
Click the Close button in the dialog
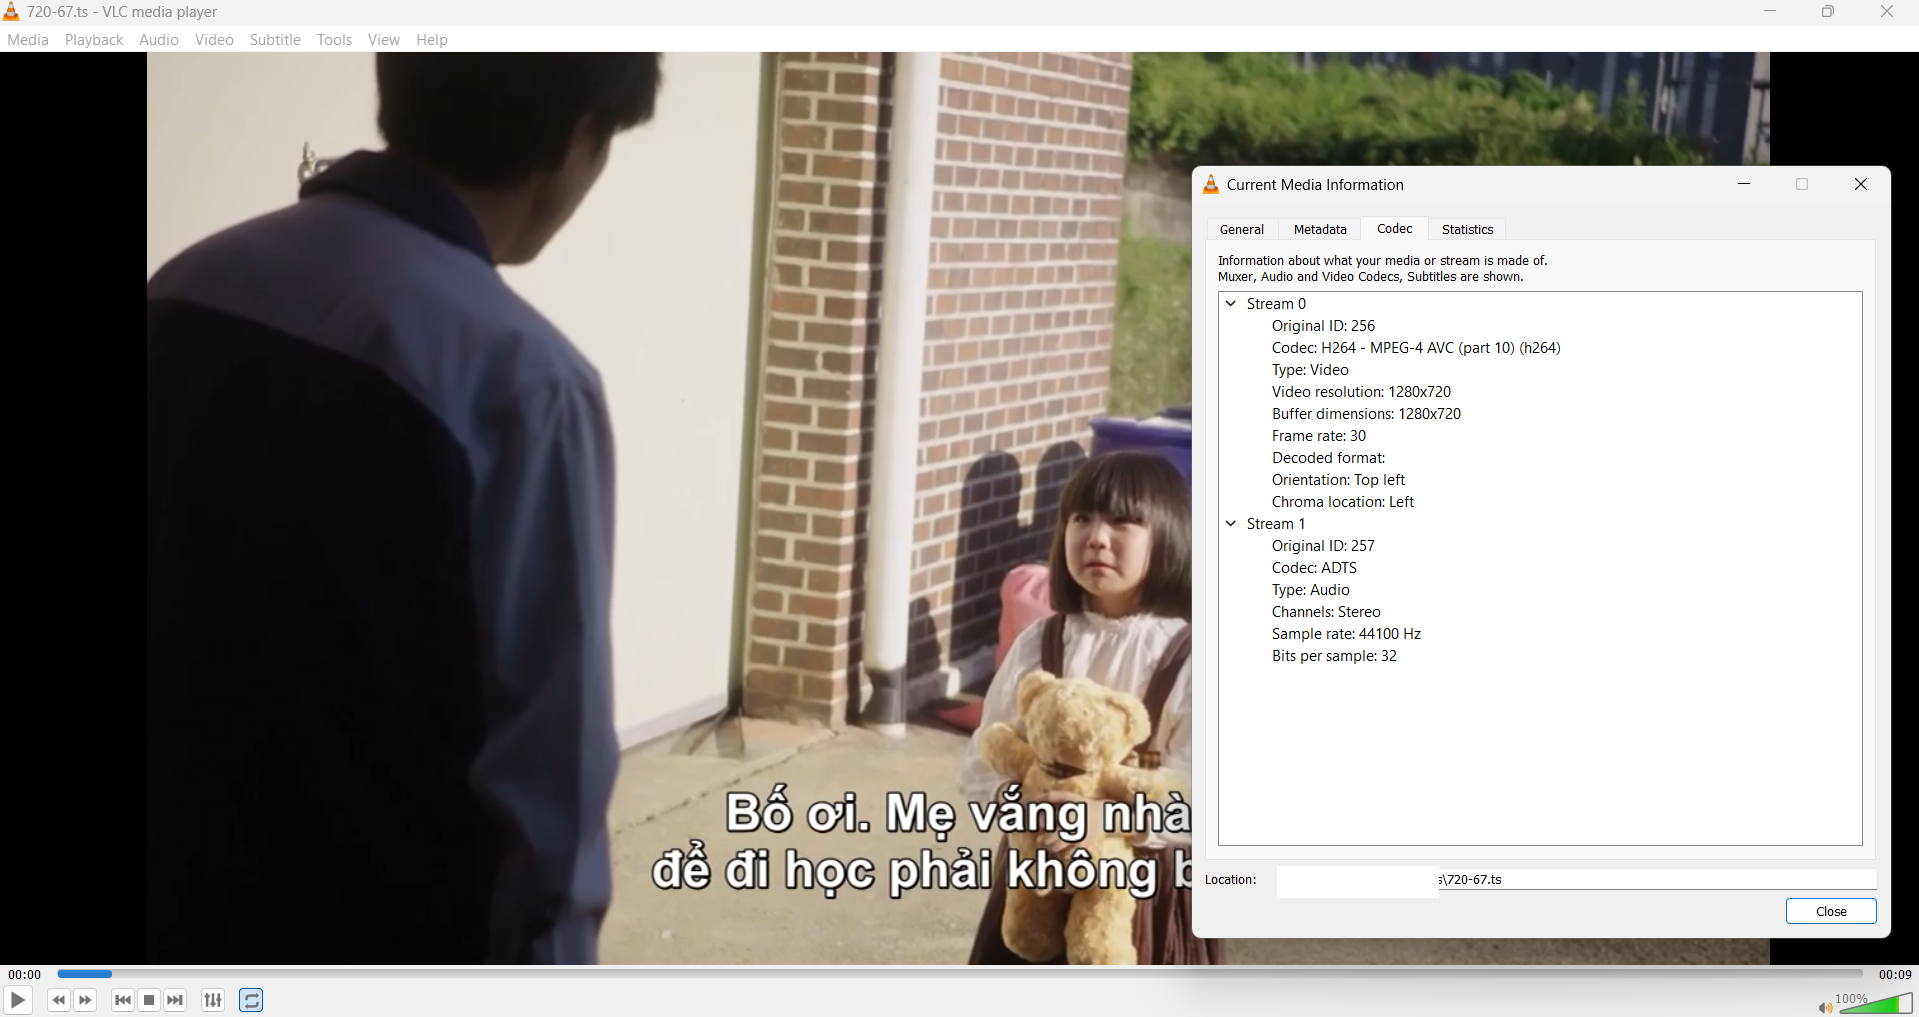point(1831,911)
